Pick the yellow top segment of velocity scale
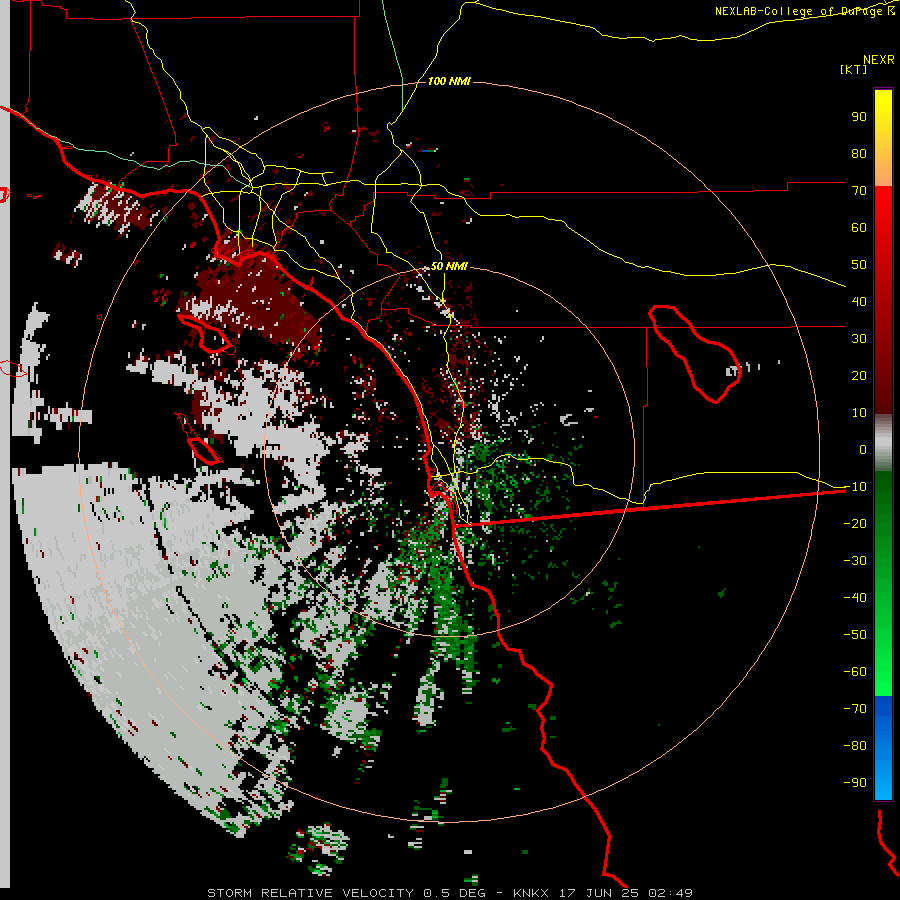This screenshot has width=900, height=900. pos(883,138)
